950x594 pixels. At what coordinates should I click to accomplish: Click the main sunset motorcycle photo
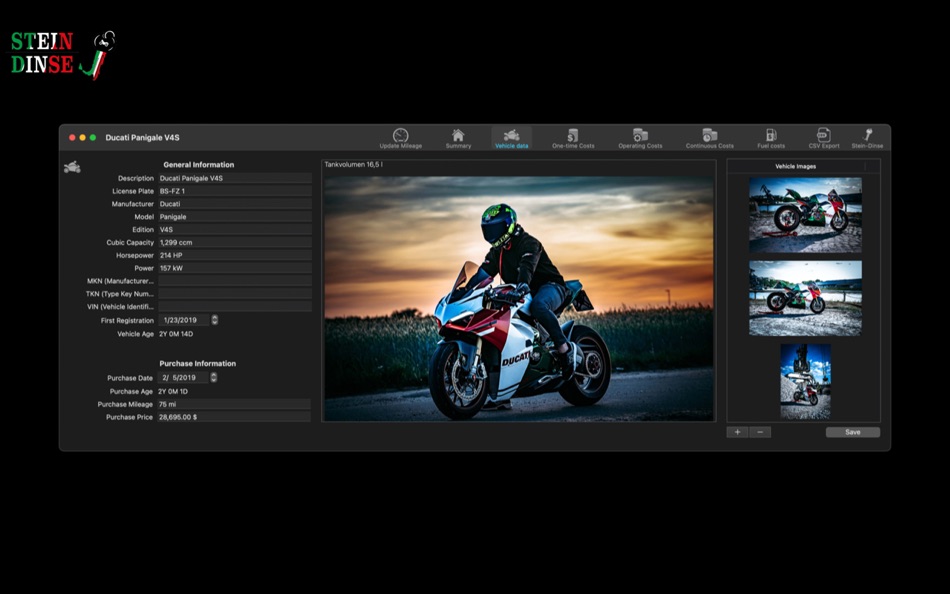(x=519, y=298)
